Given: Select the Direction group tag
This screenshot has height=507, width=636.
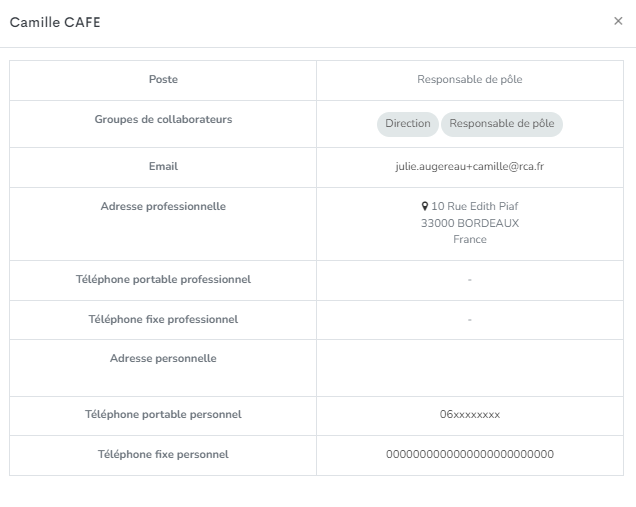Looking at the screenshot, I should pos(408,123).
